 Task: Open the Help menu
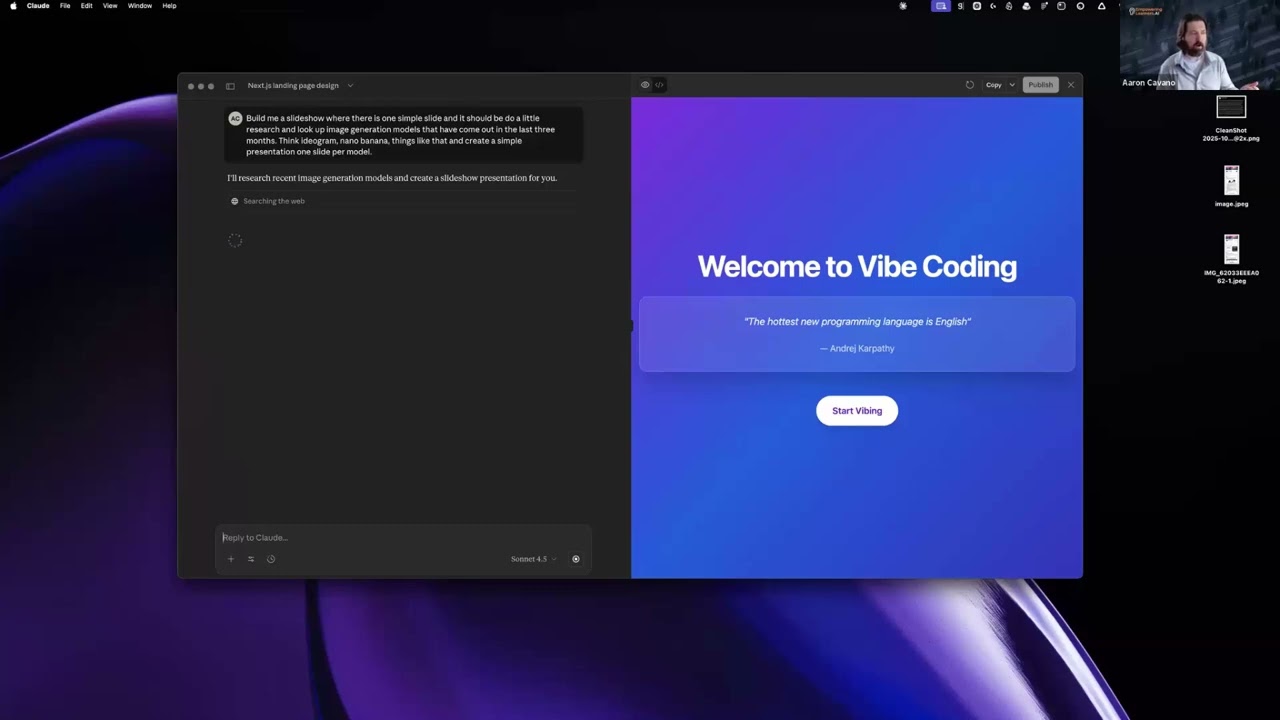coord(170,6)
